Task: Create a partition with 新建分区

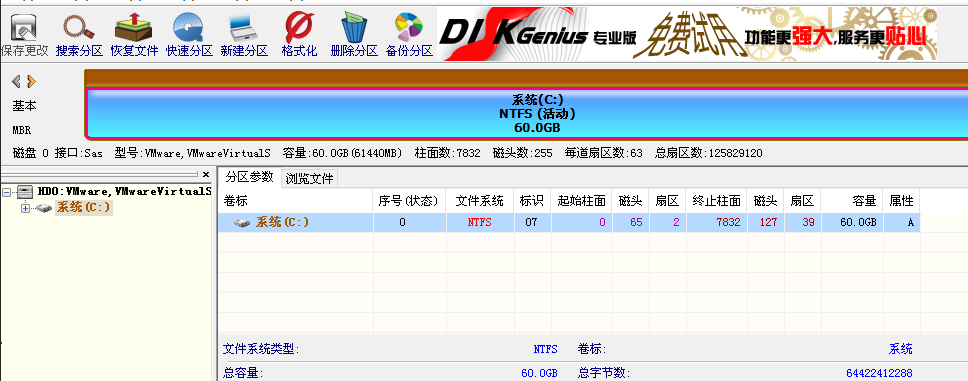Action: [244, 36]
